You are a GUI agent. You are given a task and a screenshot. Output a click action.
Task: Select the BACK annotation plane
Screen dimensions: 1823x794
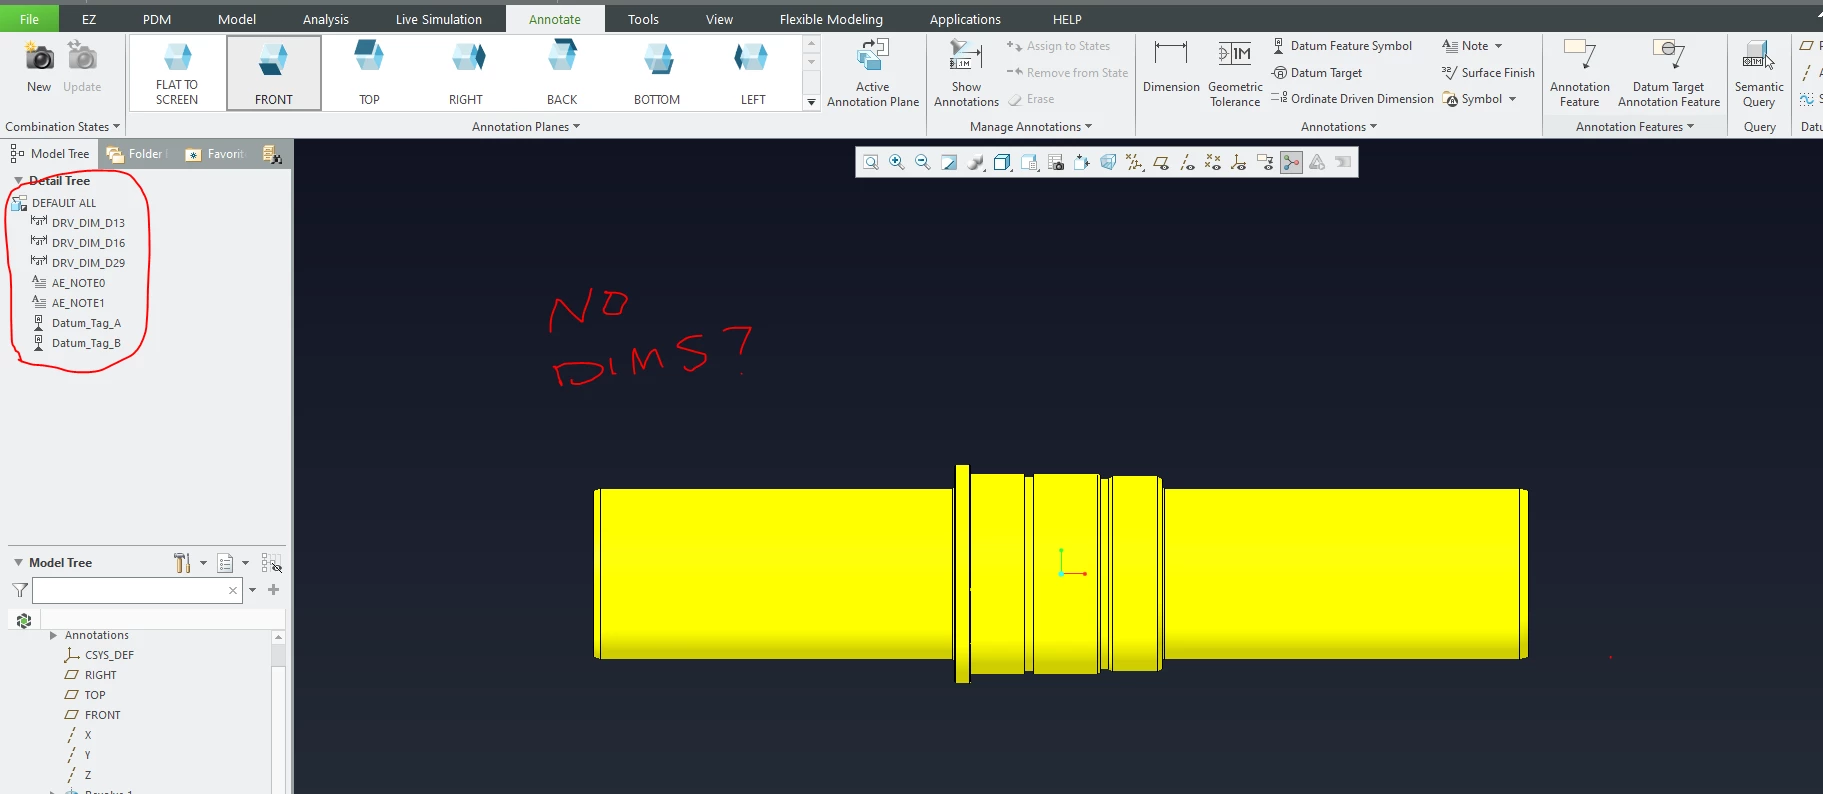pos(562,73)
